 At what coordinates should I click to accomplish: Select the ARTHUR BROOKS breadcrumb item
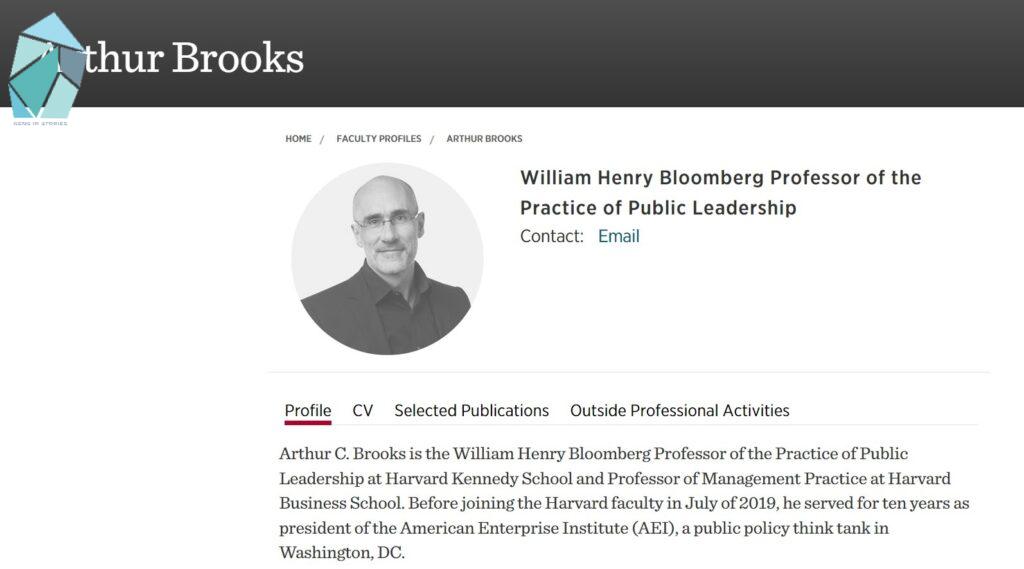tap(484, 139)
